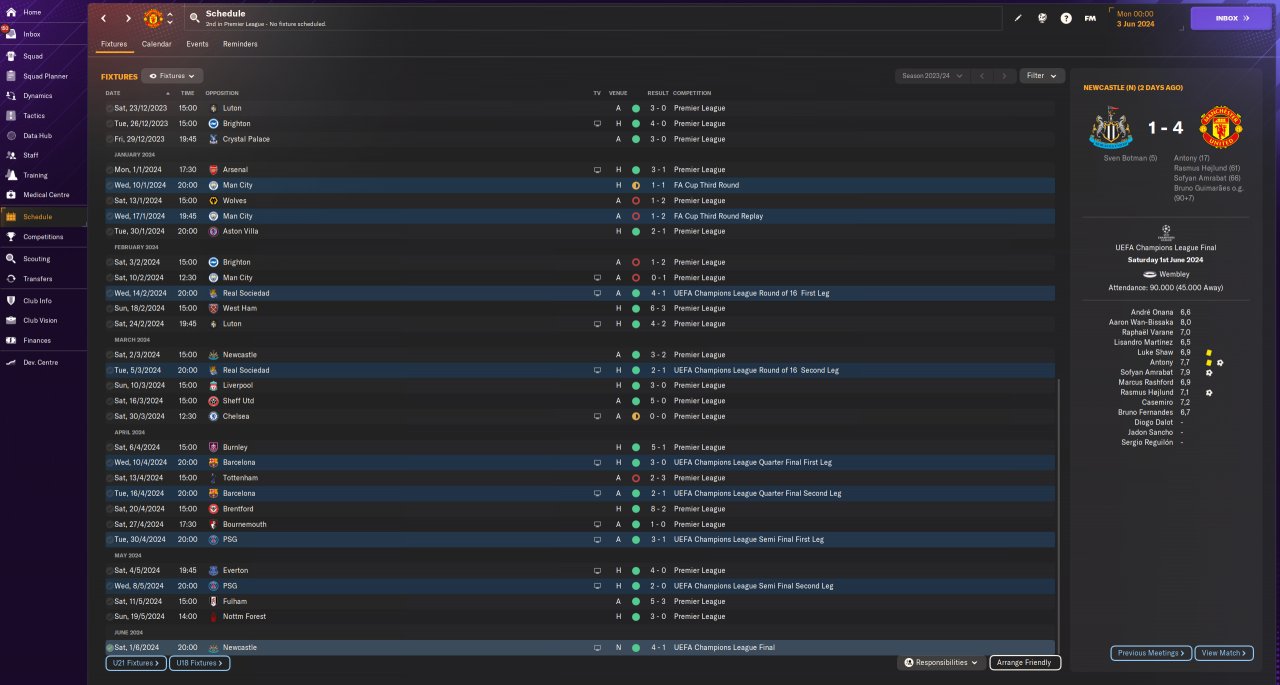Image resolution: width=1280 pixels, height=685 pixels.
Task: Click the fixtures list vertical scrollbar
Action: pos(1058,514)
